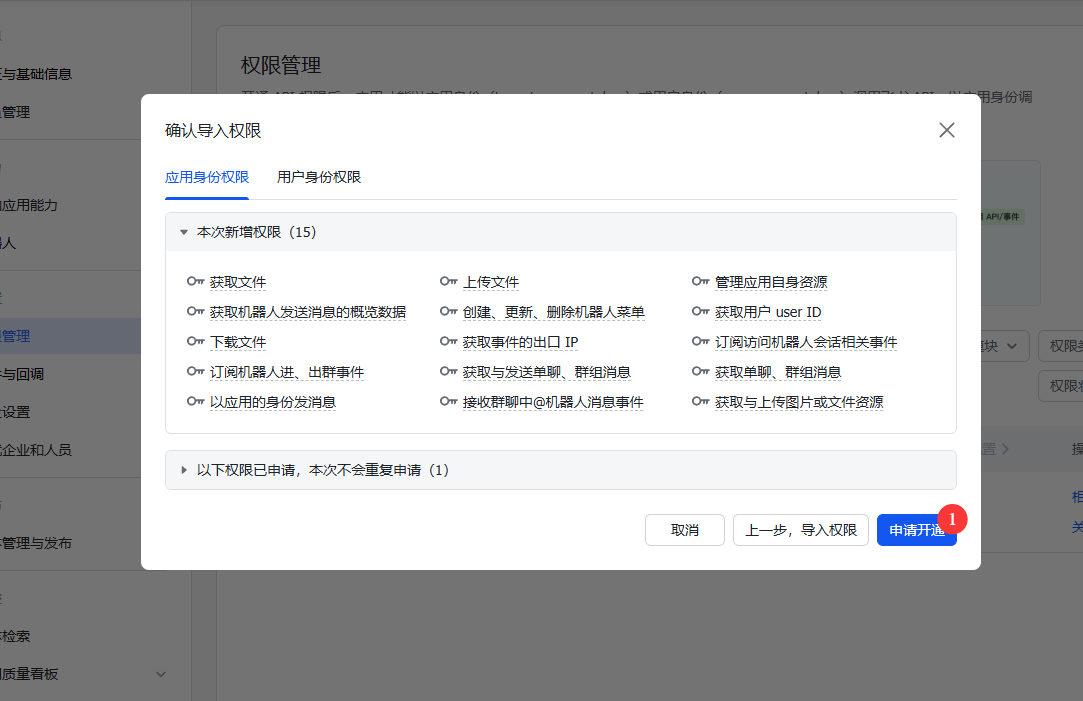Click the key icon next to 上传文件
The height and width of the screenshot is (701, 1083).
(449, 282)
